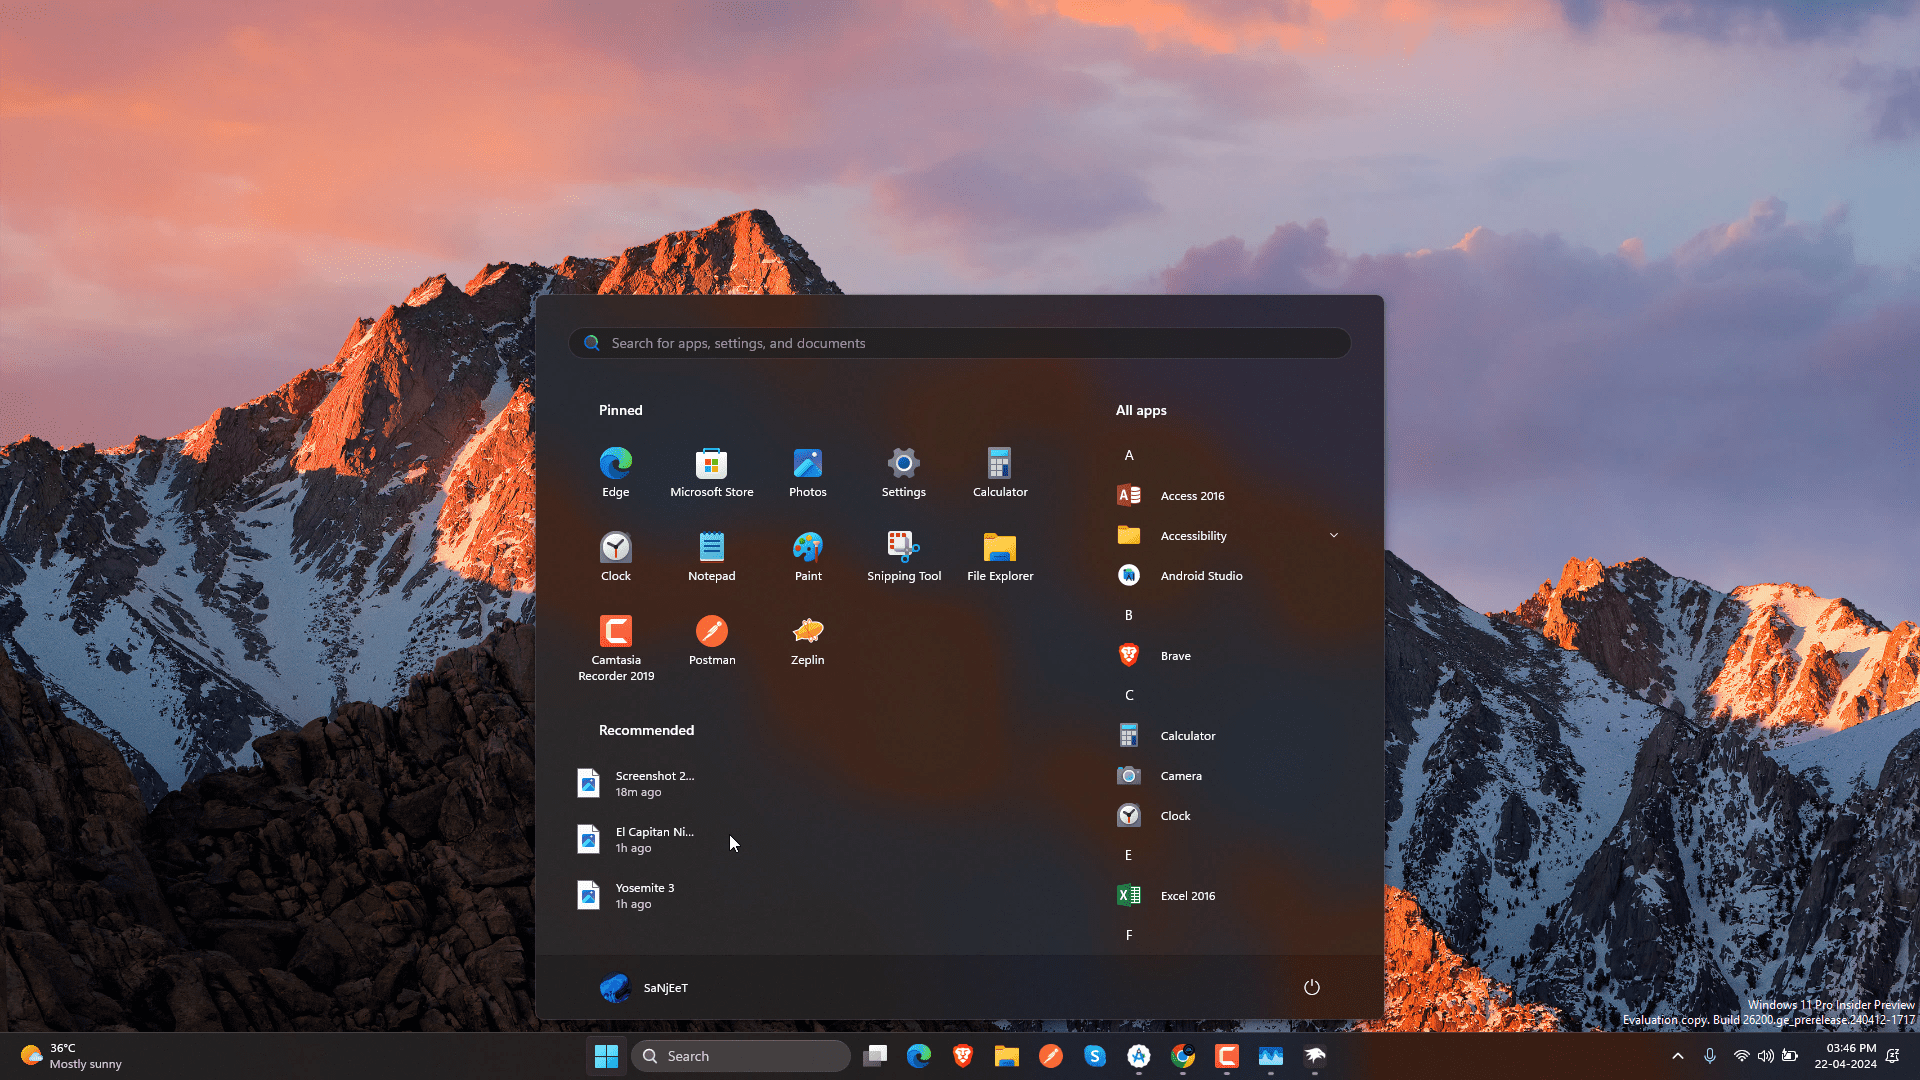The image size is (1920, 1080).
Task: Open Android Studio in All apps
Action: pos(1200,575)
